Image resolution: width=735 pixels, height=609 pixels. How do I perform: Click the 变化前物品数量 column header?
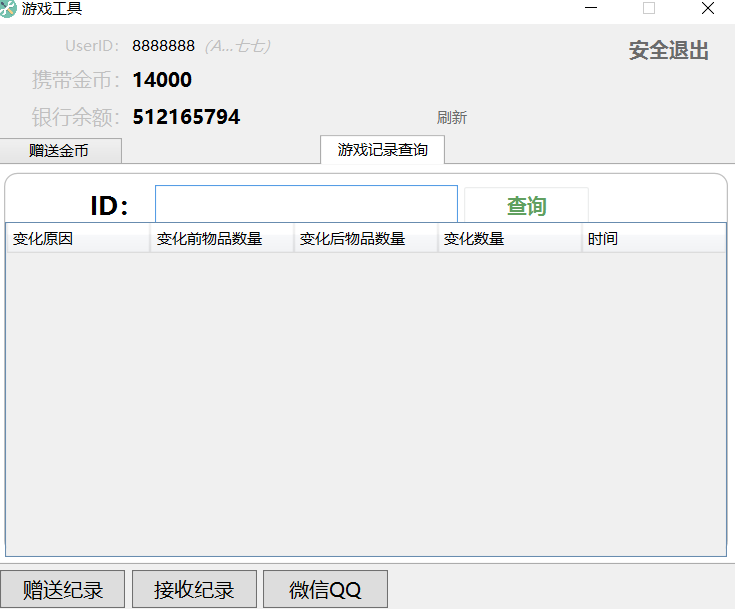tap(222, 239)
